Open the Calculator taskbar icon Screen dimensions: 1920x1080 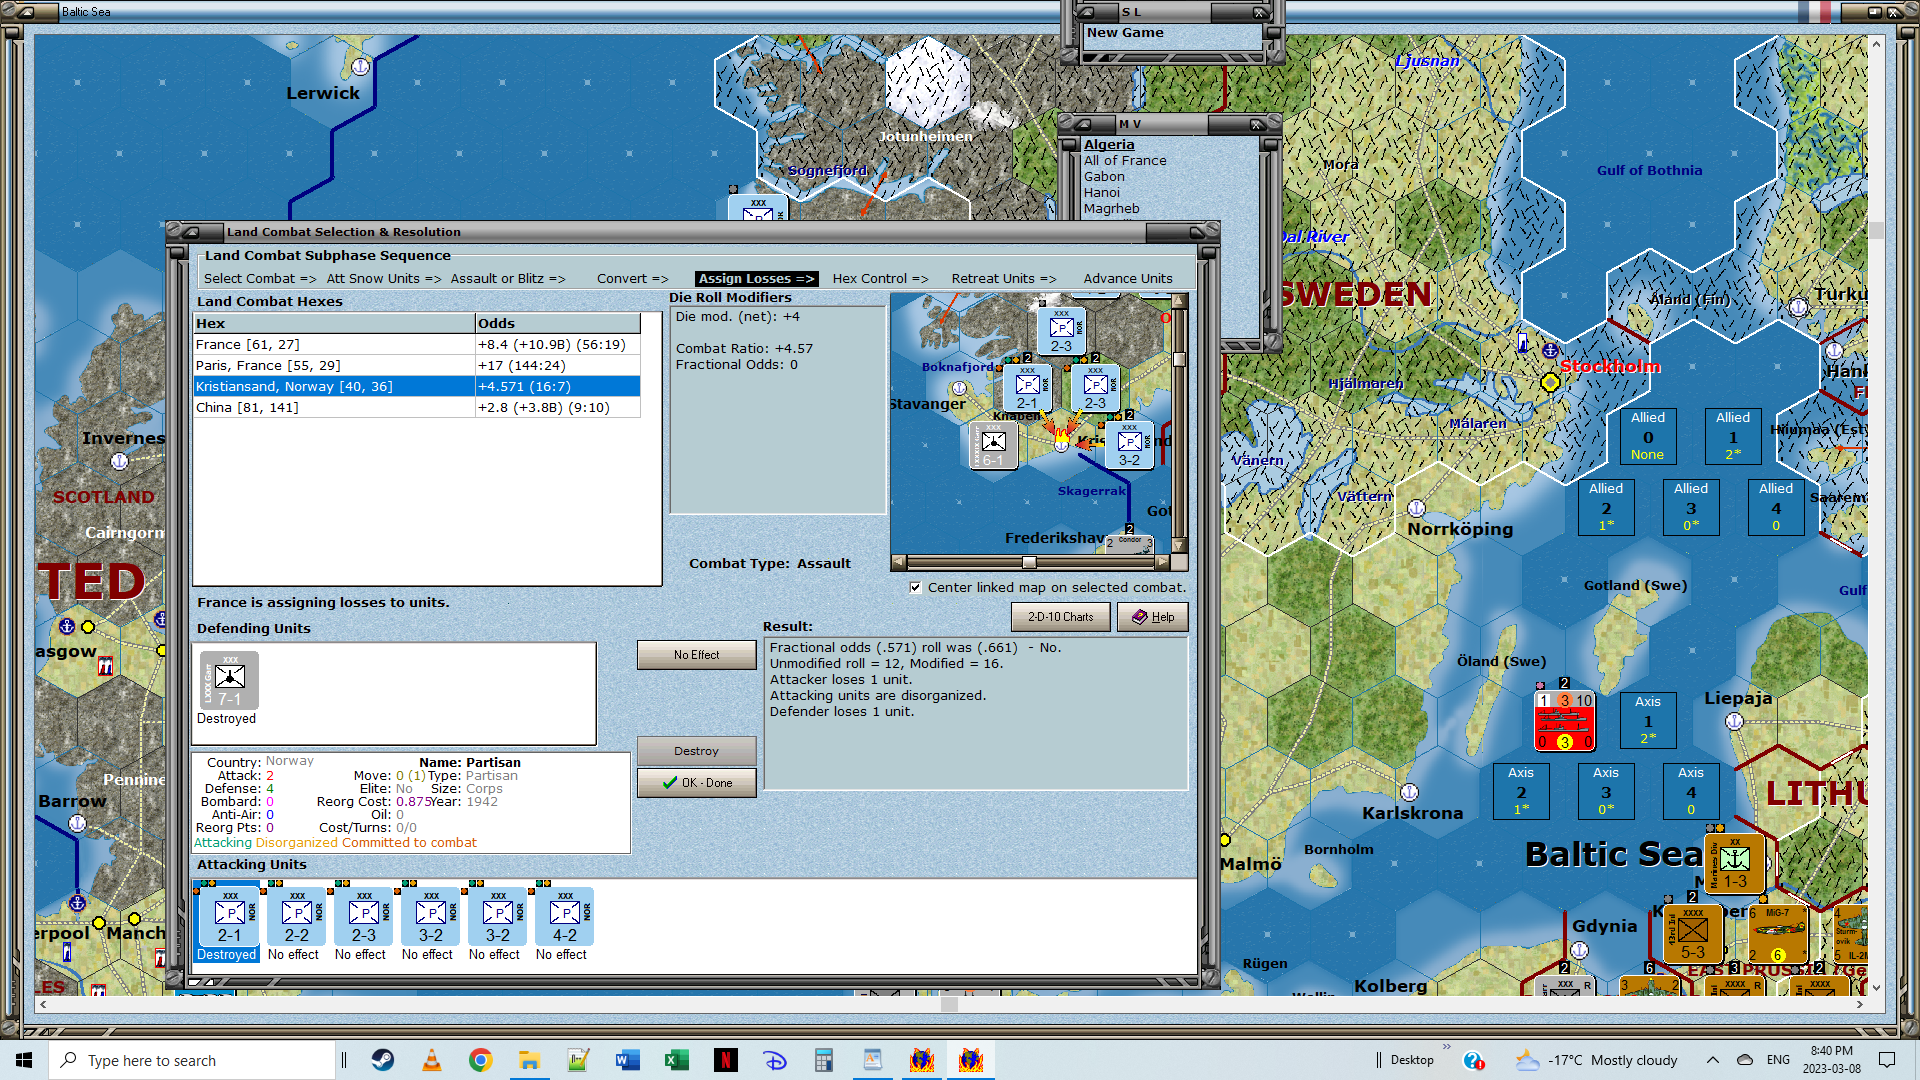[x=824, y=1060]
